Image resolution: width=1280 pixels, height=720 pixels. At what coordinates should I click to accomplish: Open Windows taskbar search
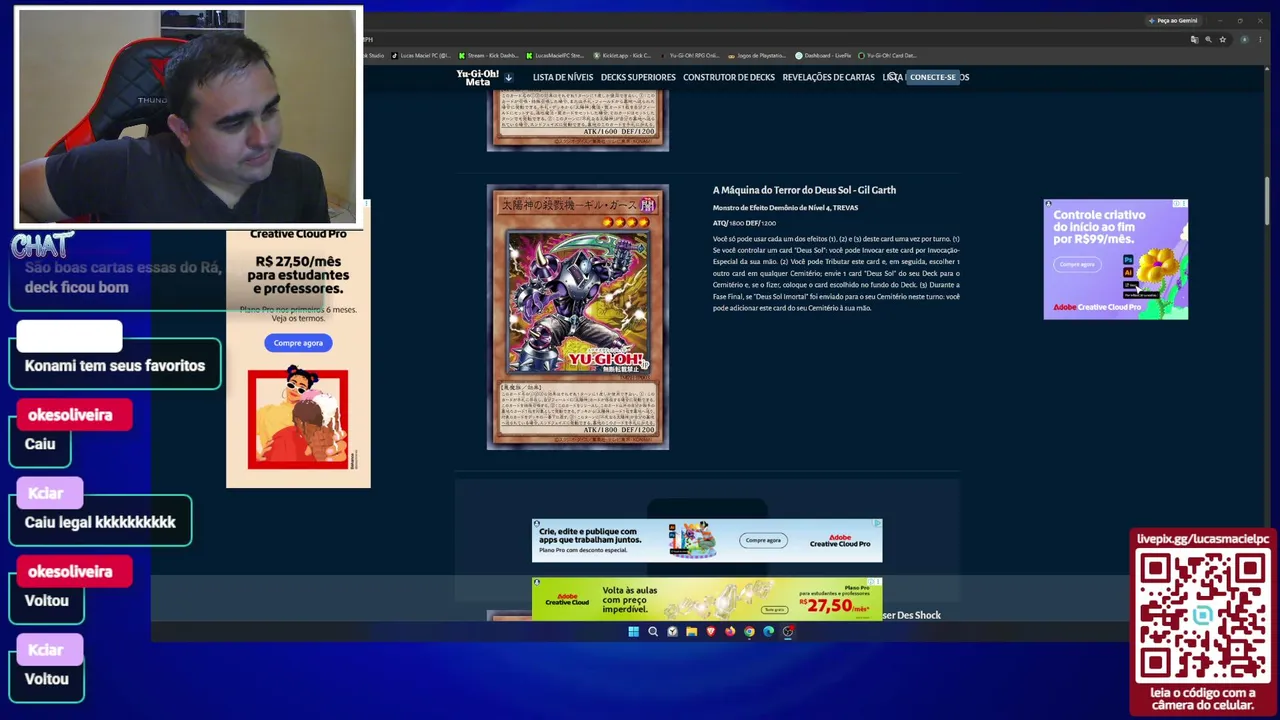point(653,631)
